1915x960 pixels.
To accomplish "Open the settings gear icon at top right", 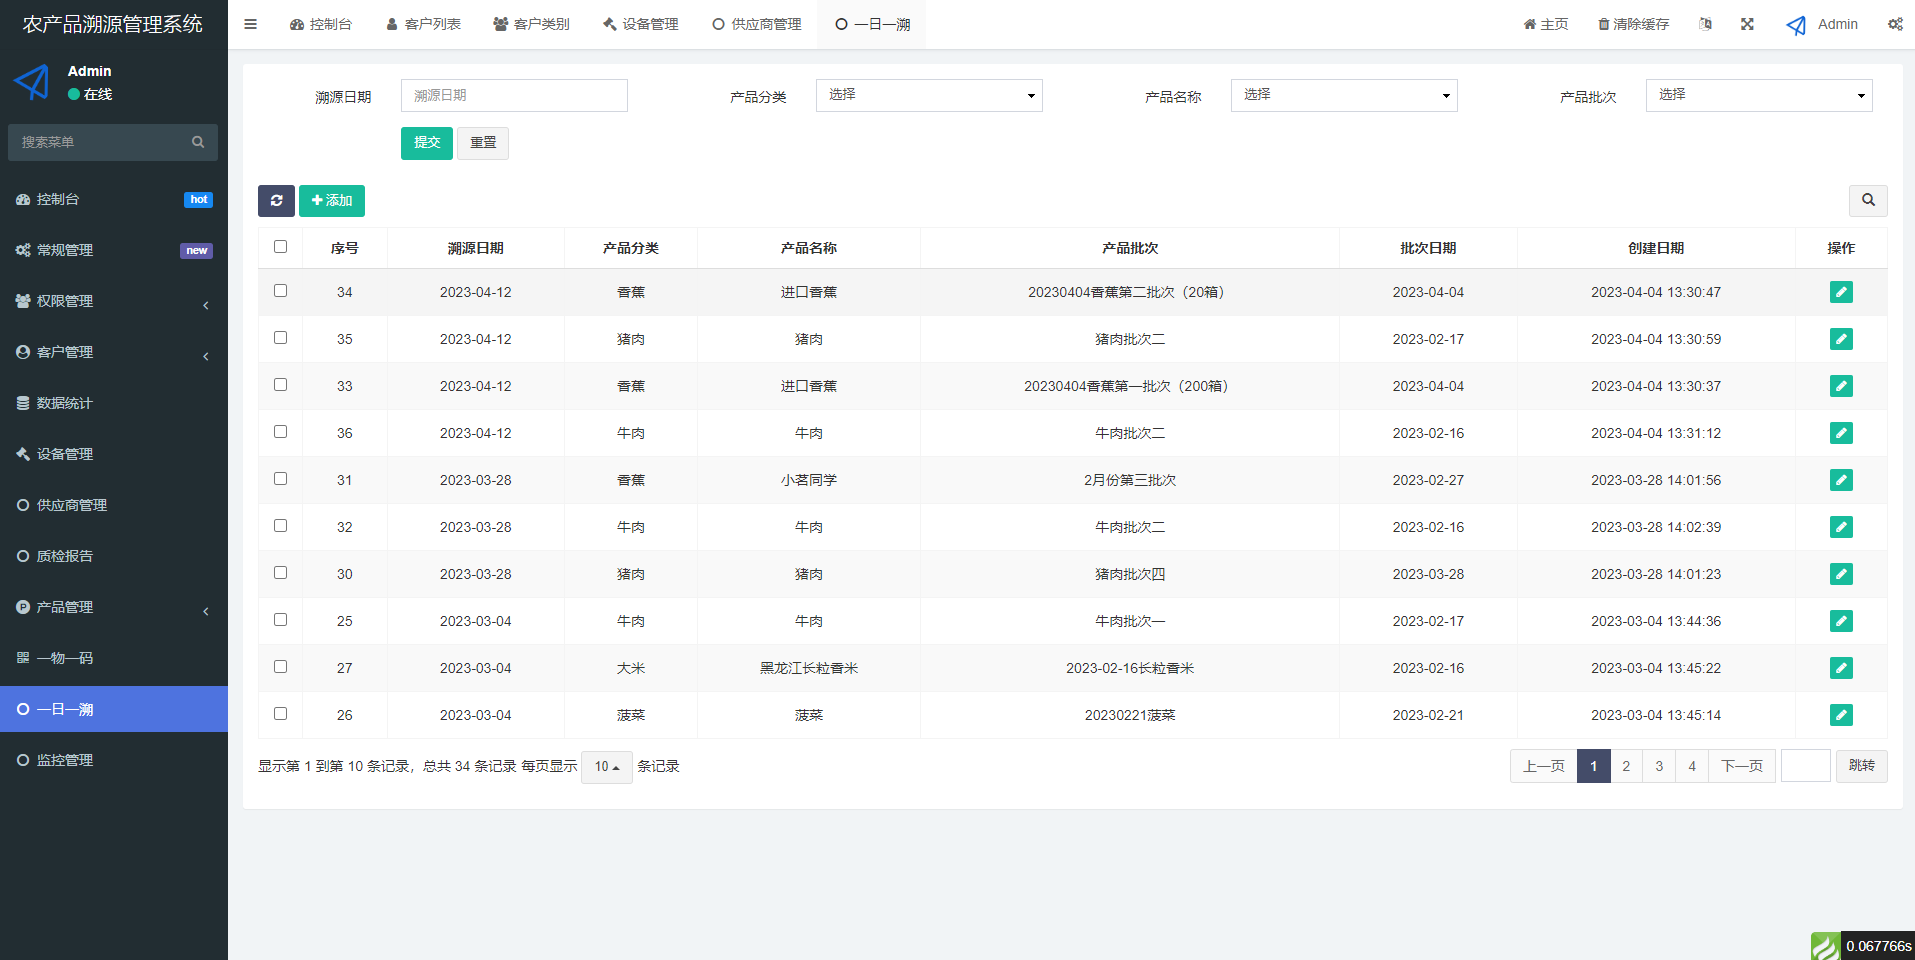I will pyautogui.click(x=1896, y=23).
